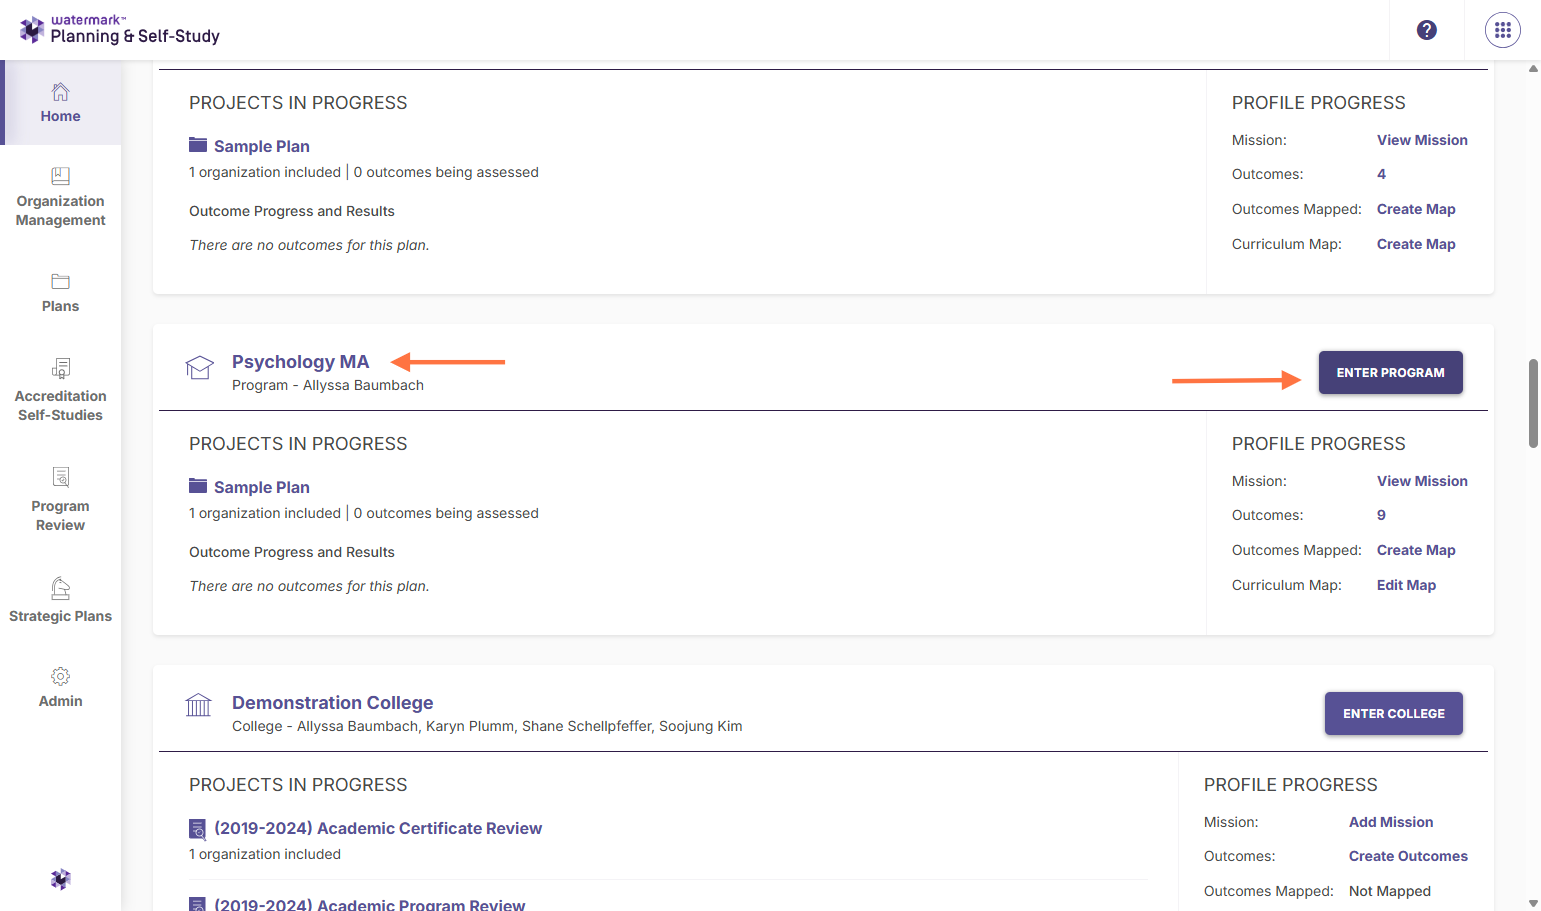Click the Enter Program button
The image size is (1541, 911).
point(1391,372)
